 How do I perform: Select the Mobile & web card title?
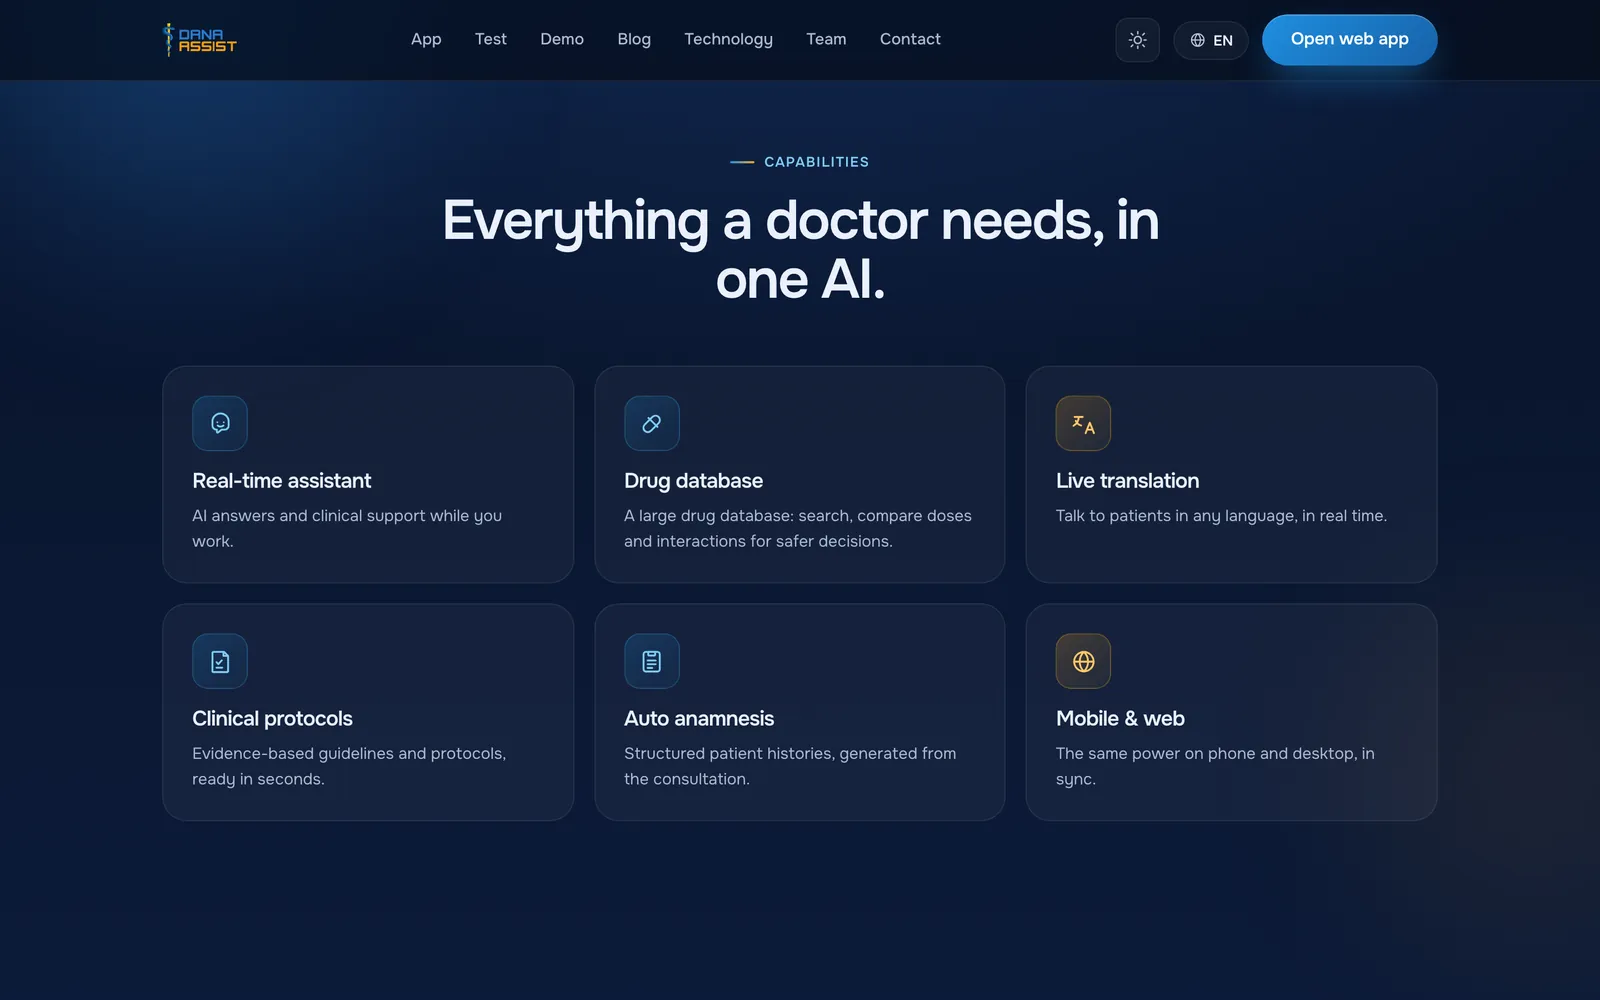click(x=1120, y=719)
